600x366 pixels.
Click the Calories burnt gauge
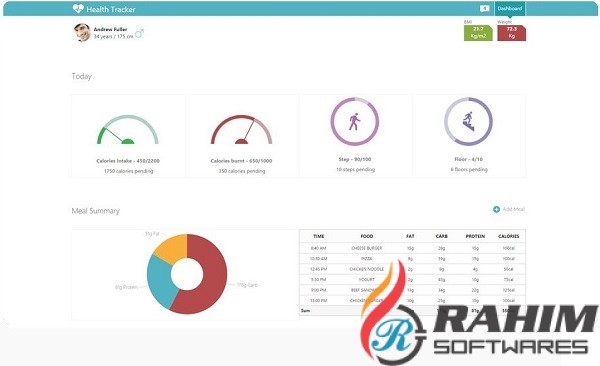[241, 130]
